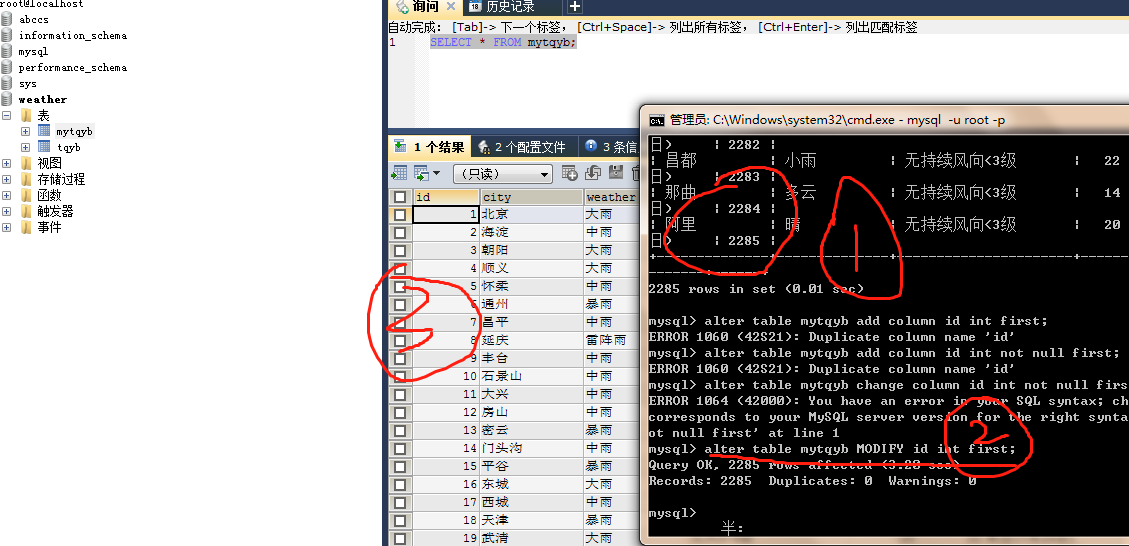Click the mysql> prompt line in cmd
The image size is (1129, 546).
pos(672,513)
